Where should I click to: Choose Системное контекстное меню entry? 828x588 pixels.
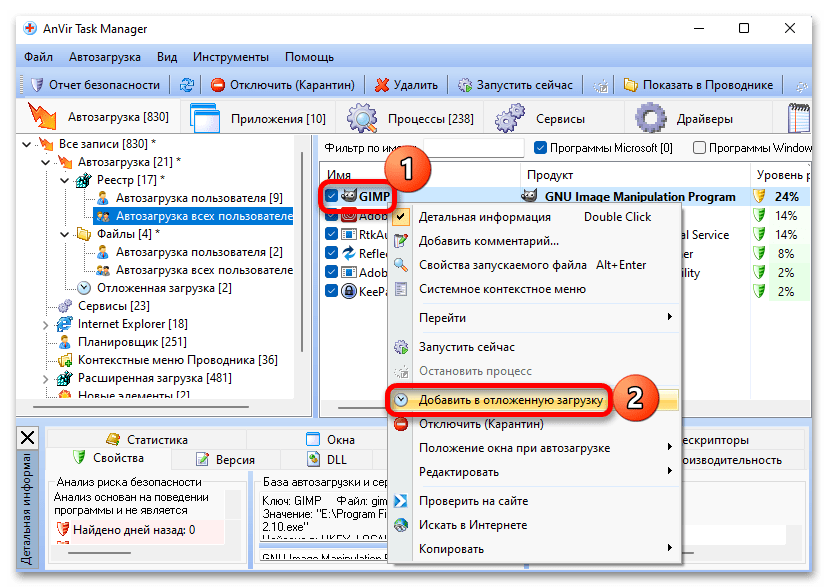pyautogui.click(x=533, y=289)
